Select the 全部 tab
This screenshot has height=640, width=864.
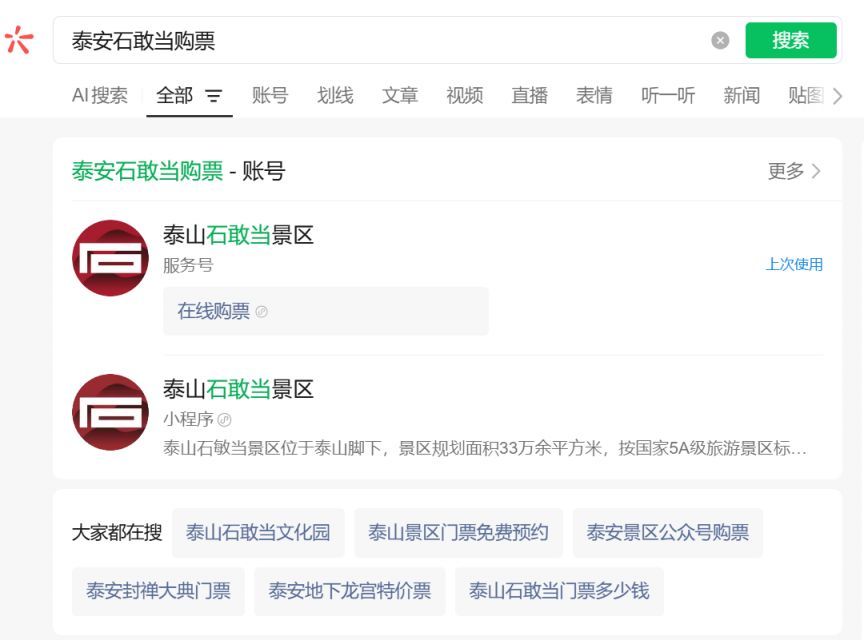(x=174, y=95)
